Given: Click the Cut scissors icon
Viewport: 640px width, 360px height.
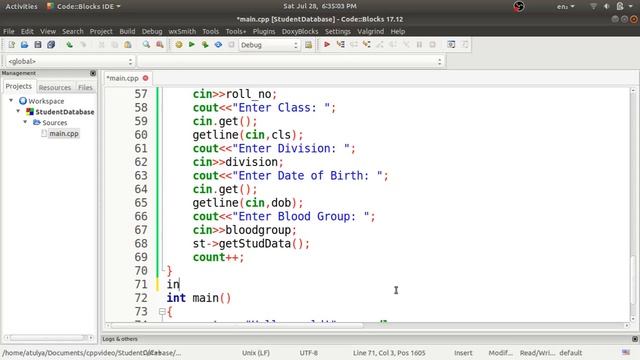Looking at the screenshot, I should [101, 45].
